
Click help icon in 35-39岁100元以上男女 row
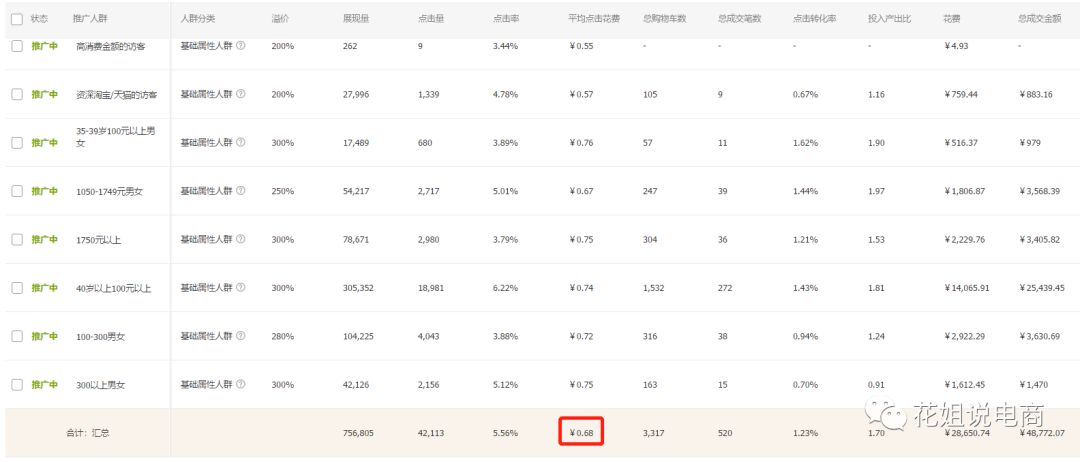240,143
